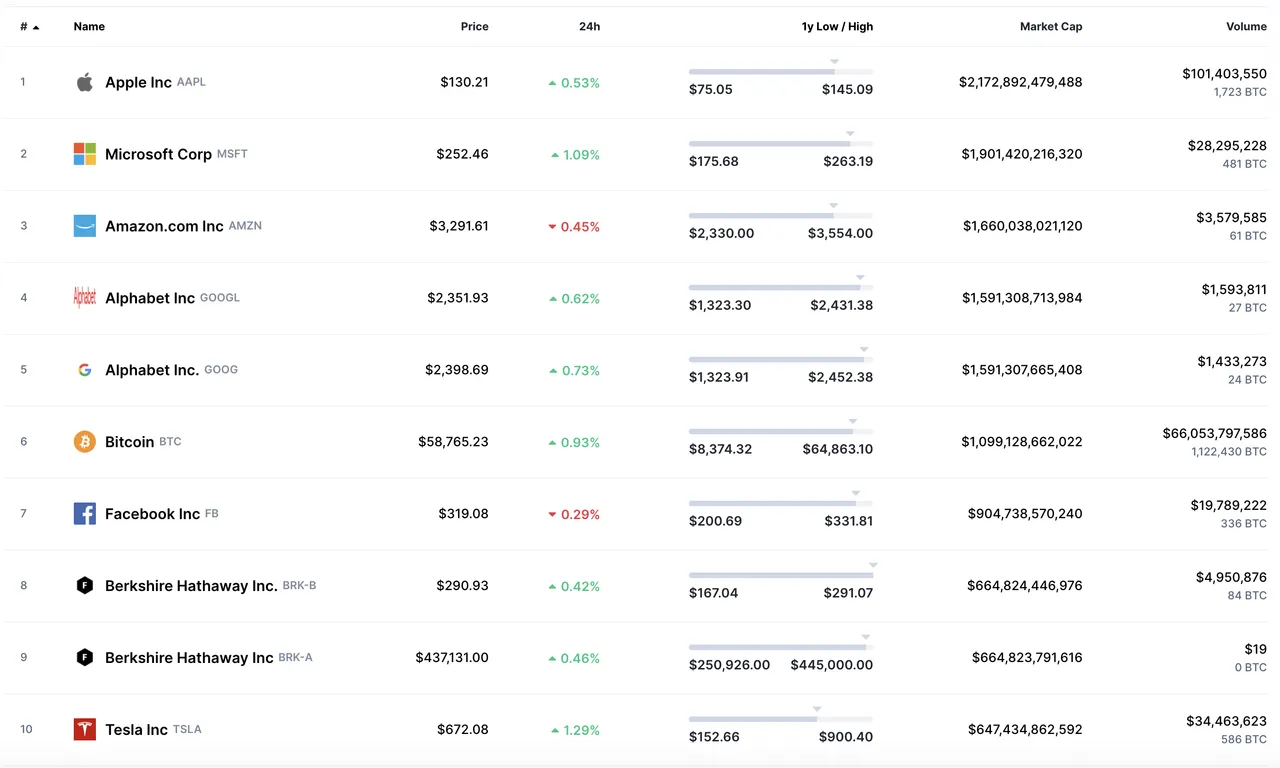
Task: Click Apple's 0.53% 24h change
Action: (574, 83)
